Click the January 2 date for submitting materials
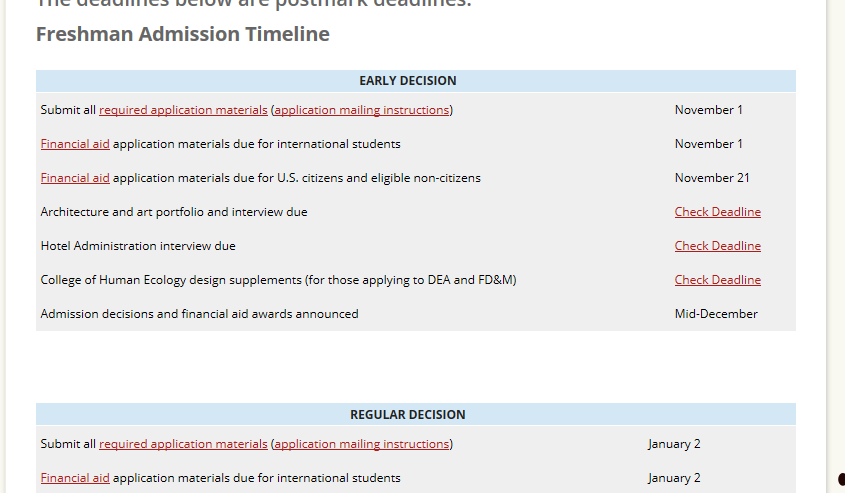845x493 pixels. coord(674,444)
